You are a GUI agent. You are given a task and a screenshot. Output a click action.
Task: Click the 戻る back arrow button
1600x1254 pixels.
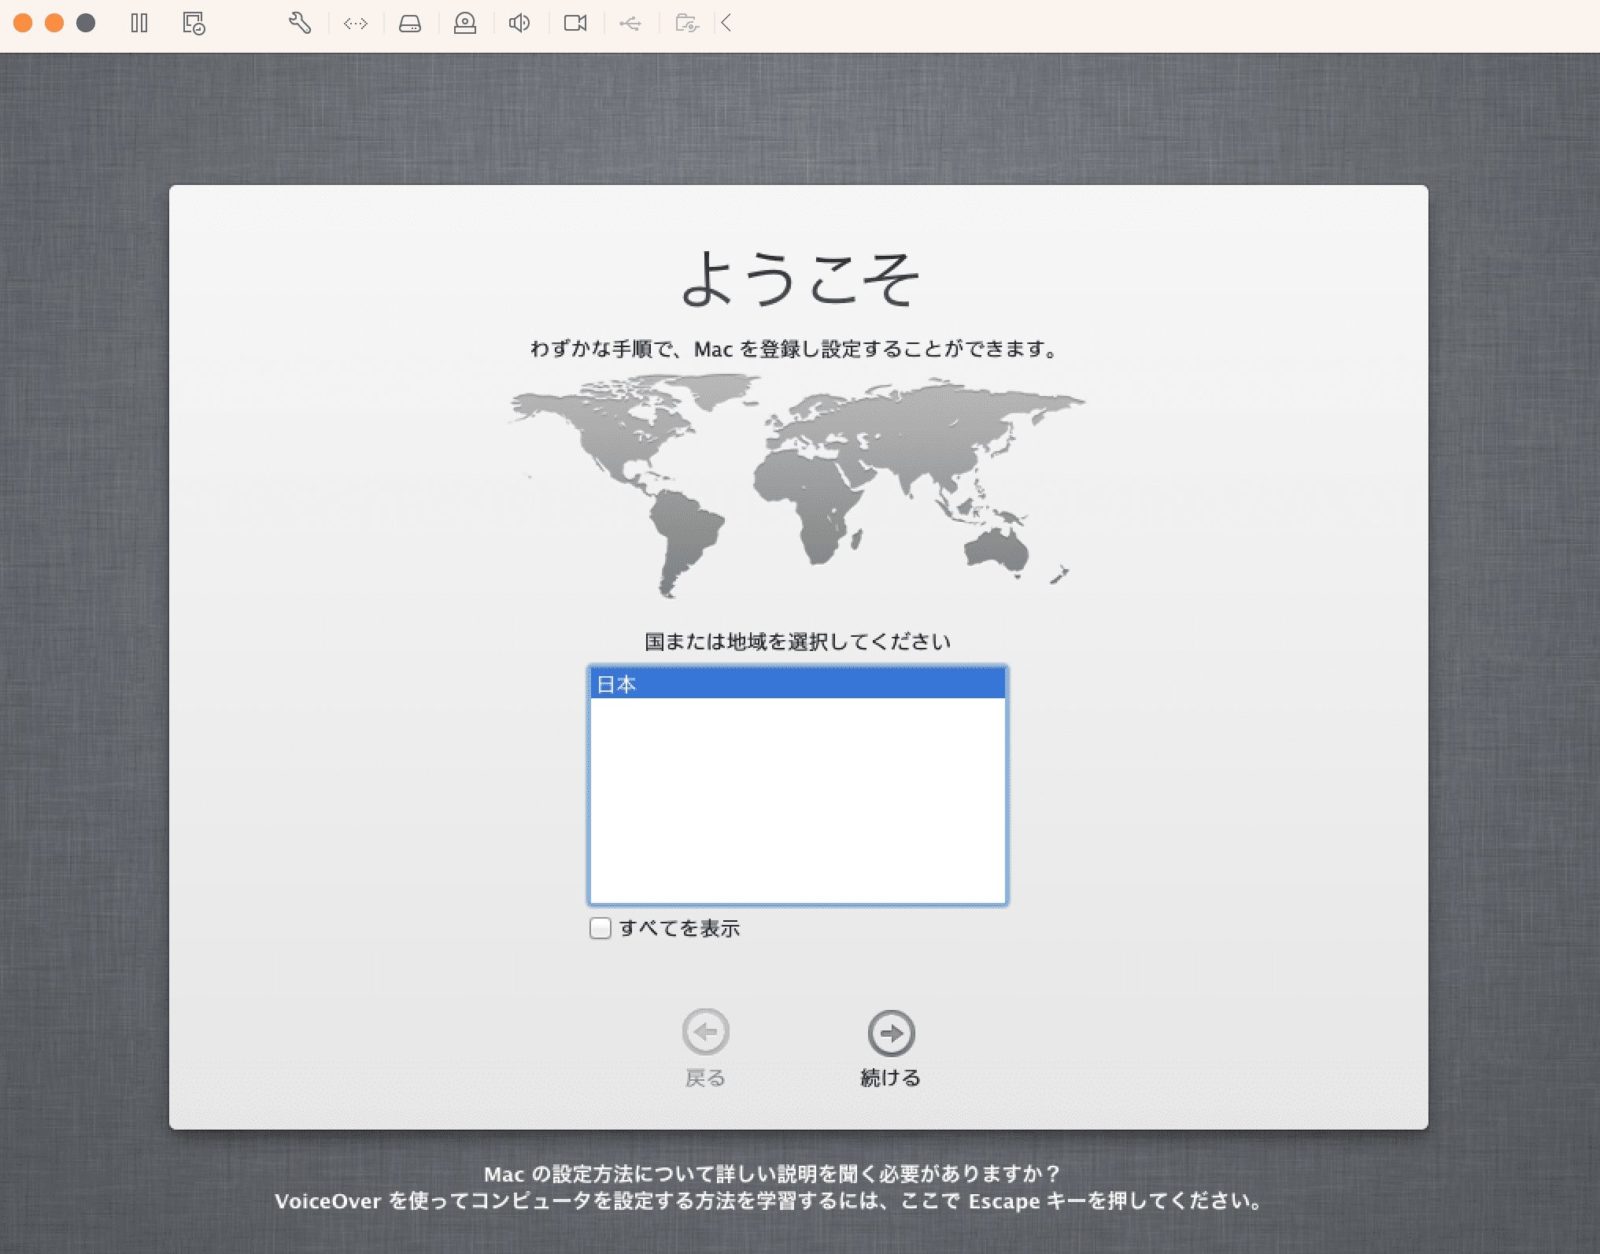(x=706, y=1032)
